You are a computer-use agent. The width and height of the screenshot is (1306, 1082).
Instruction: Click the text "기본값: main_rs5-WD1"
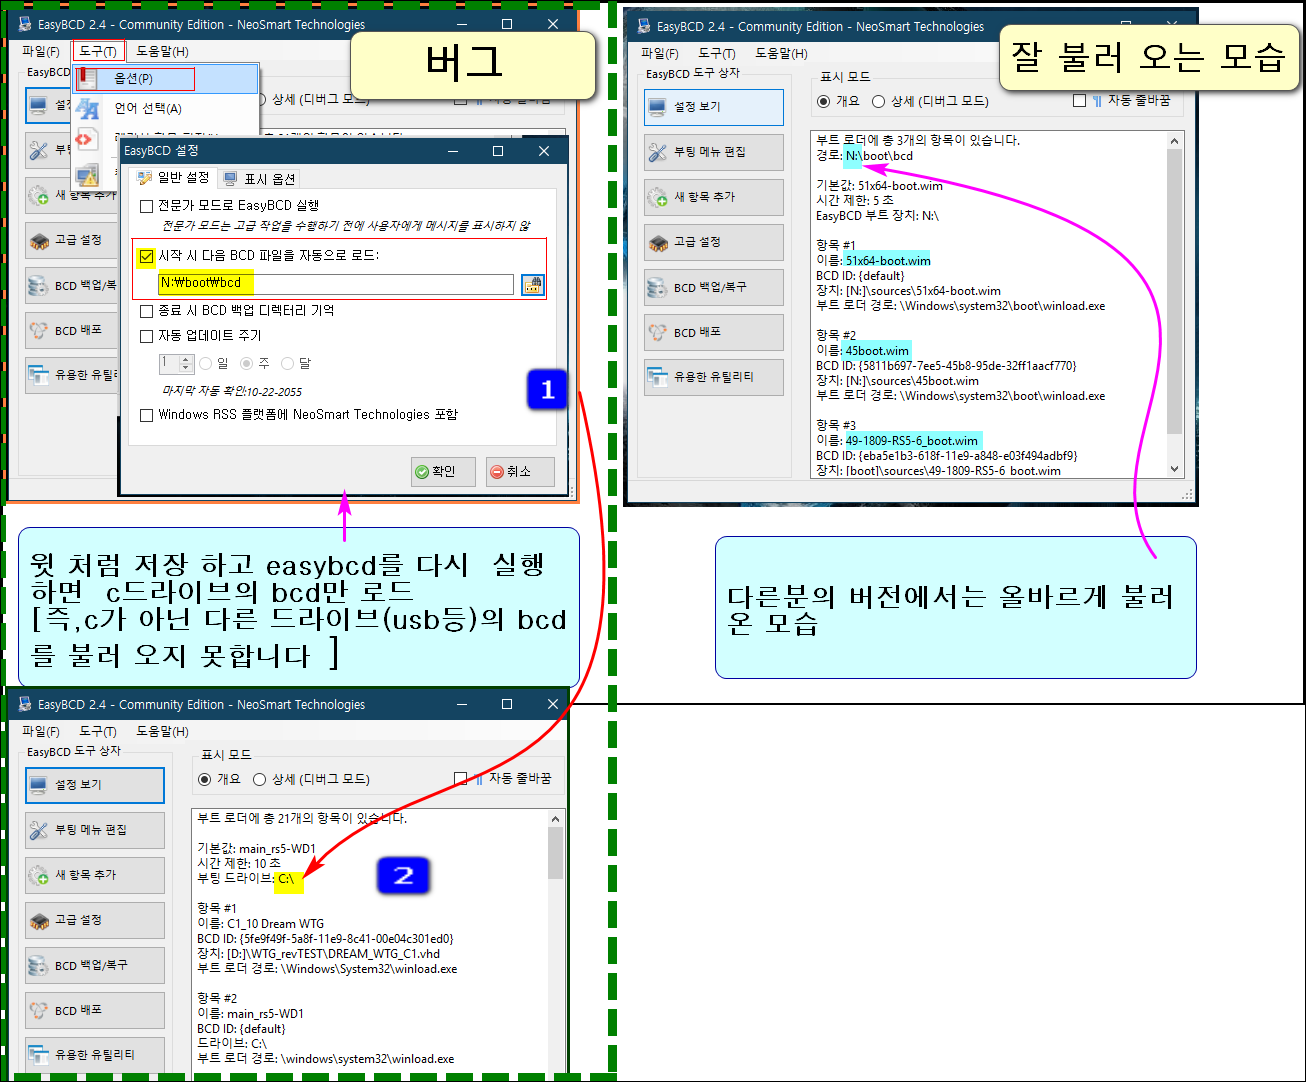[x=256, y=849]
